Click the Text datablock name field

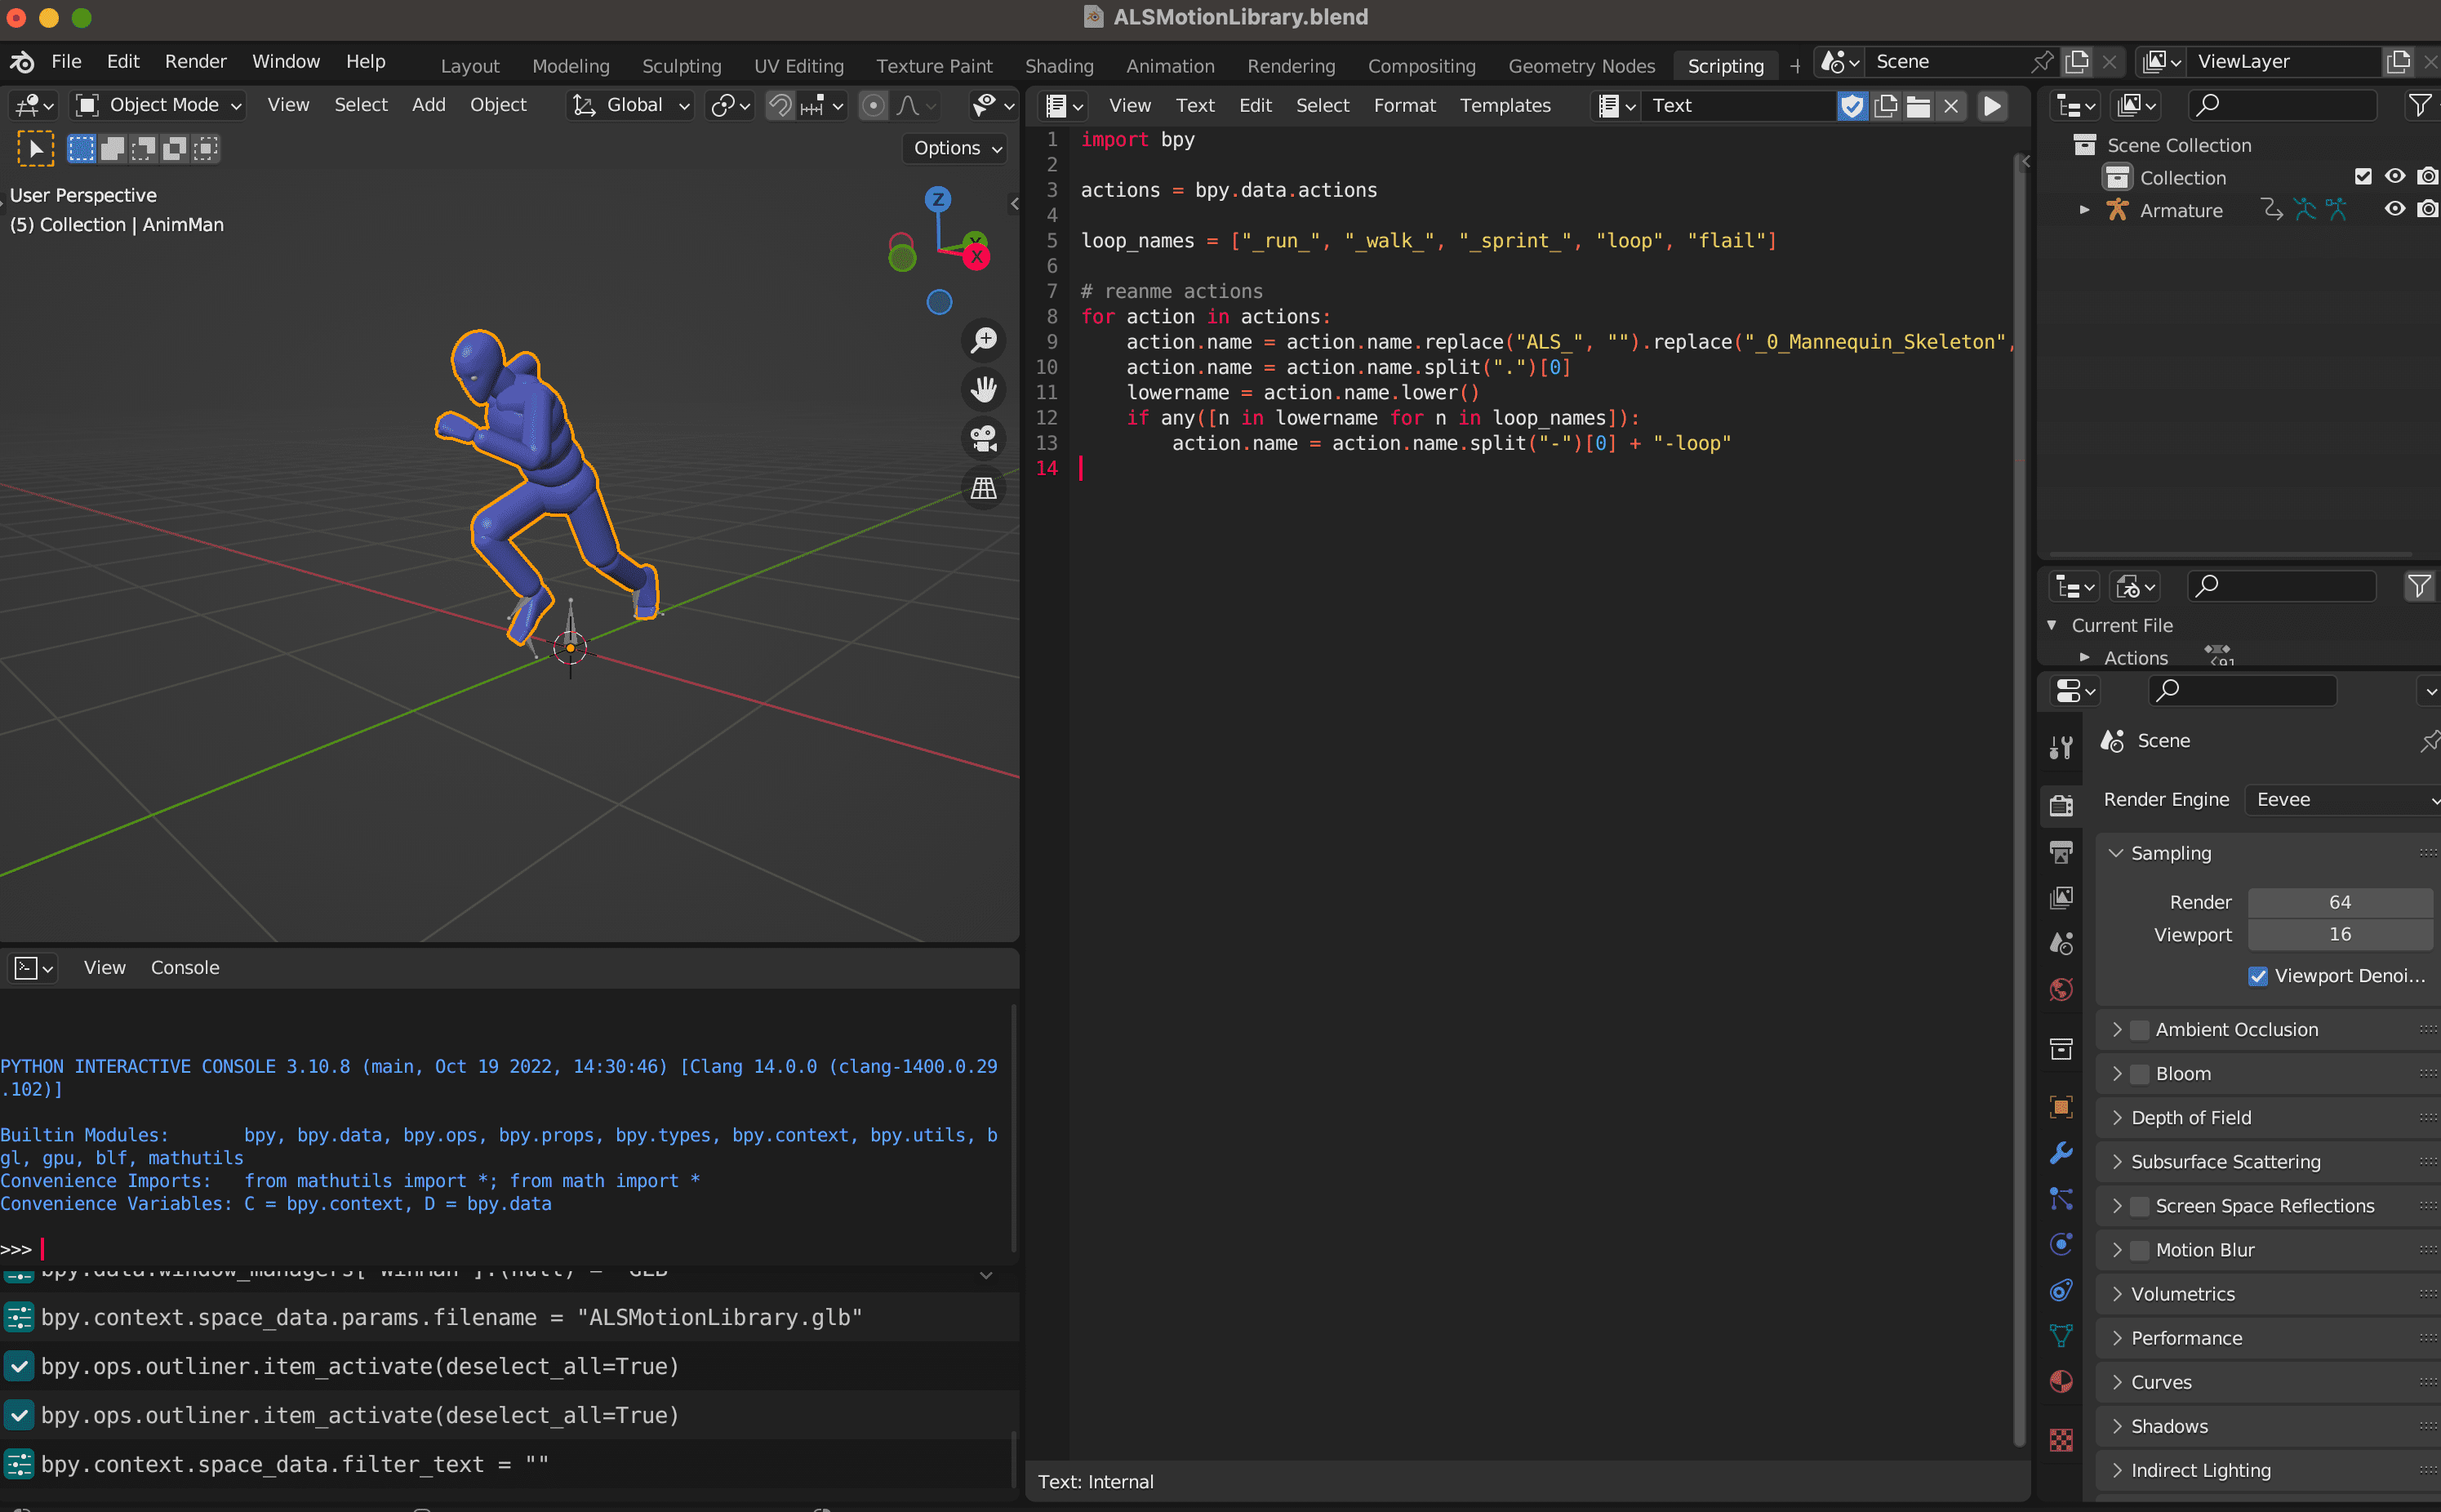coord(1738,105)
